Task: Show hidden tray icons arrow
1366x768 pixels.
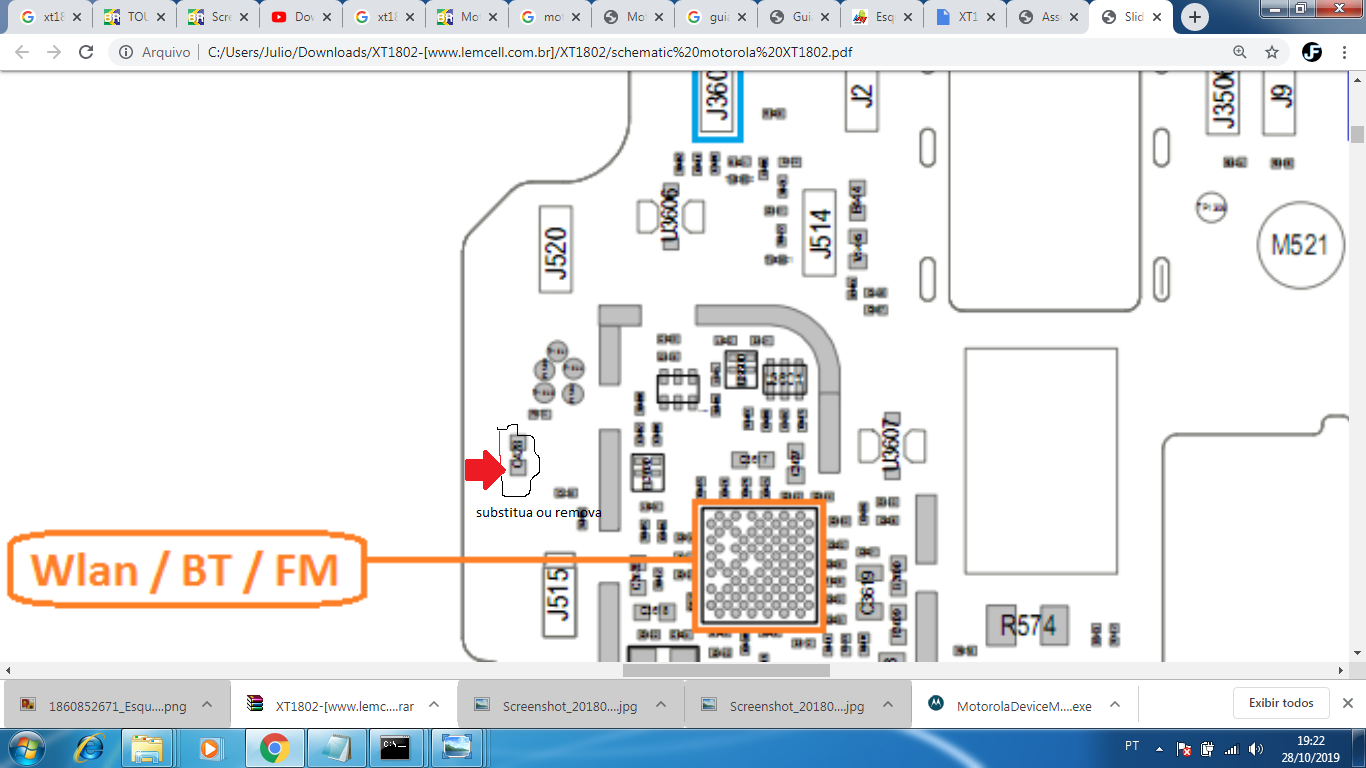Action: pyautogui.click(x=1160, y=748)
